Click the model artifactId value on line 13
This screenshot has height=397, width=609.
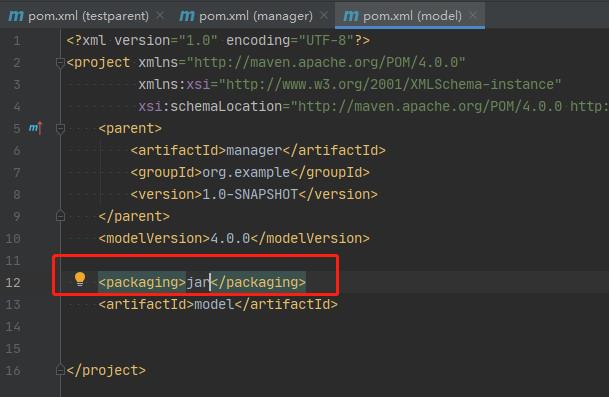tap(214, 304)
